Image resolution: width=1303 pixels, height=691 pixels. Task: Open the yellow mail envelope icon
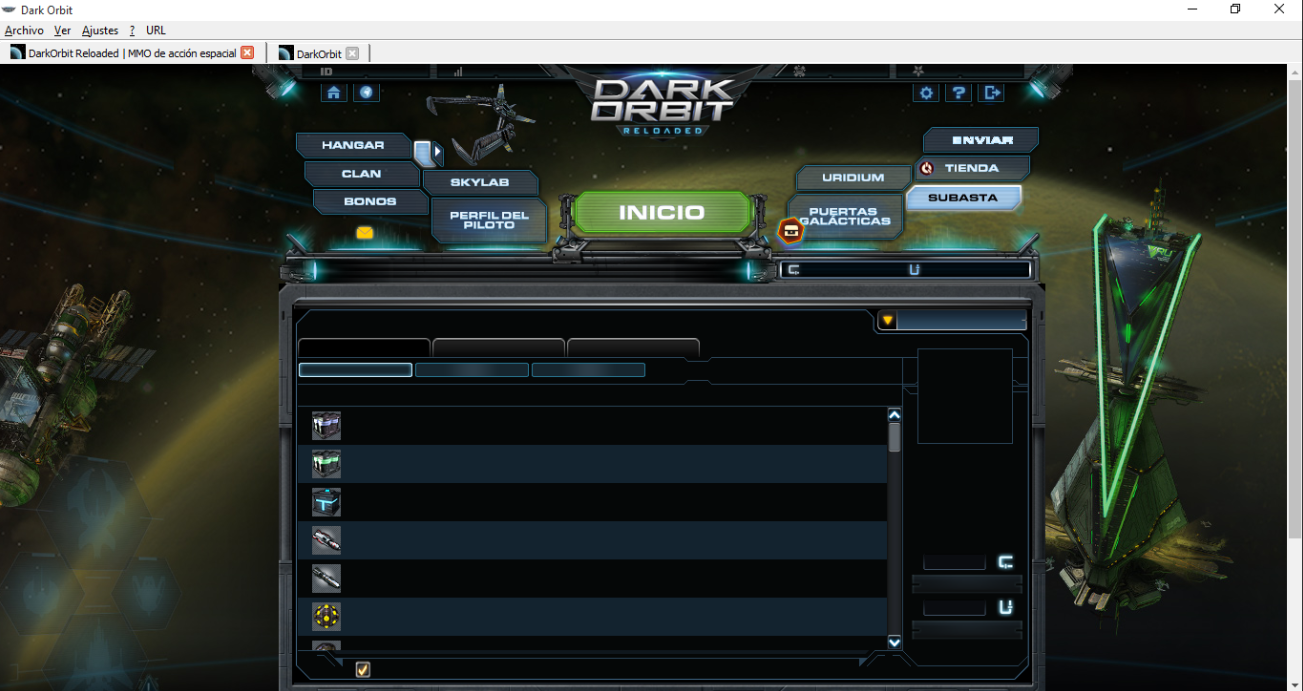pyautogui.click(x=365, y=232)
